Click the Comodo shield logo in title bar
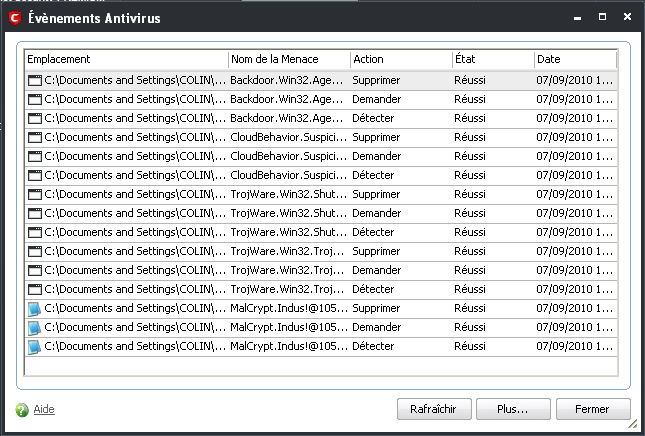 tap(15, 18)
